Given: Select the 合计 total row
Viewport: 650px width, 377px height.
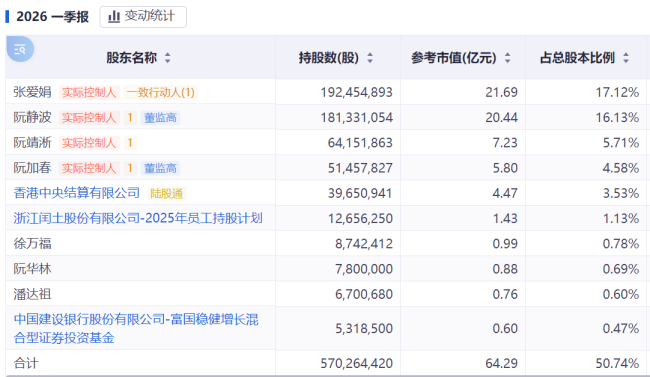Looking at the screenshot, I should 327,363.
